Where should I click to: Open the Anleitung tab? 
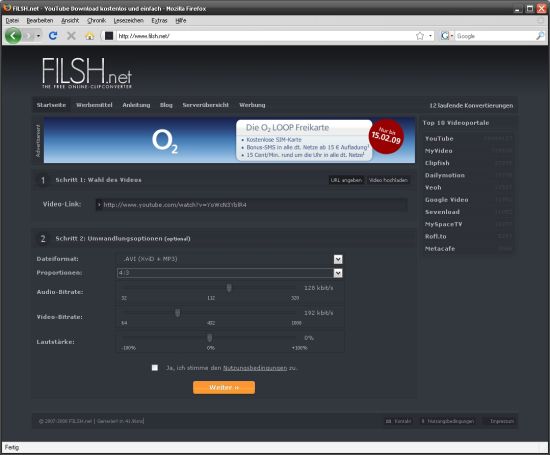click(136, 105)
